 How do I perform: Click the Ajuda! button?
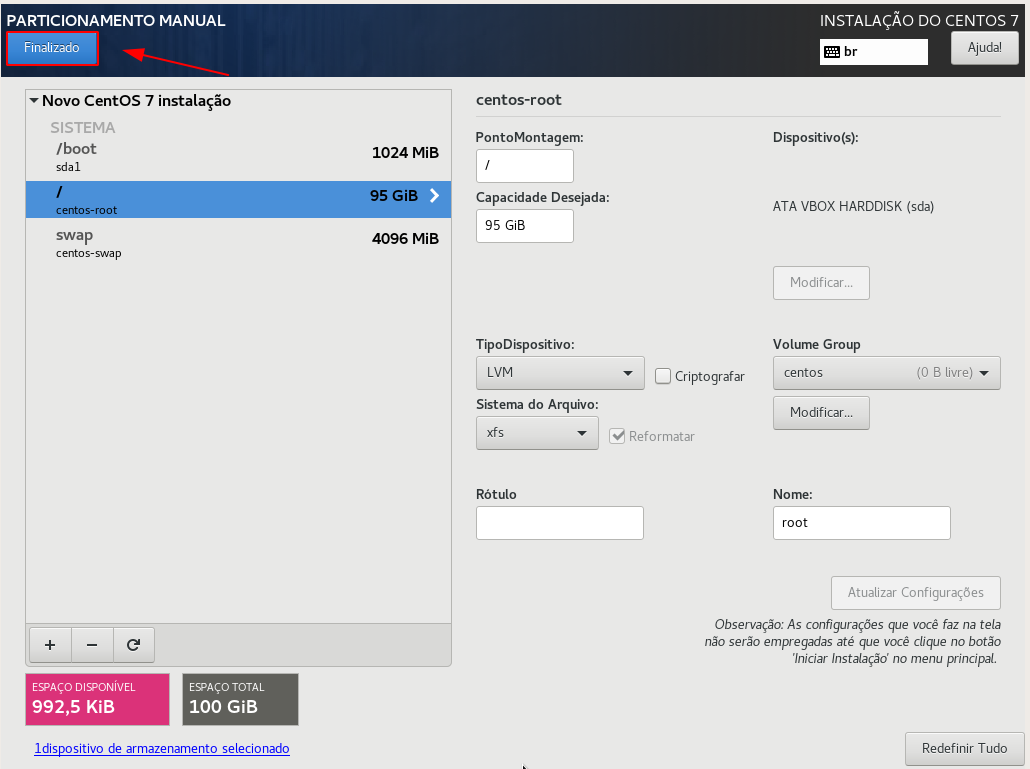point(984,48)
